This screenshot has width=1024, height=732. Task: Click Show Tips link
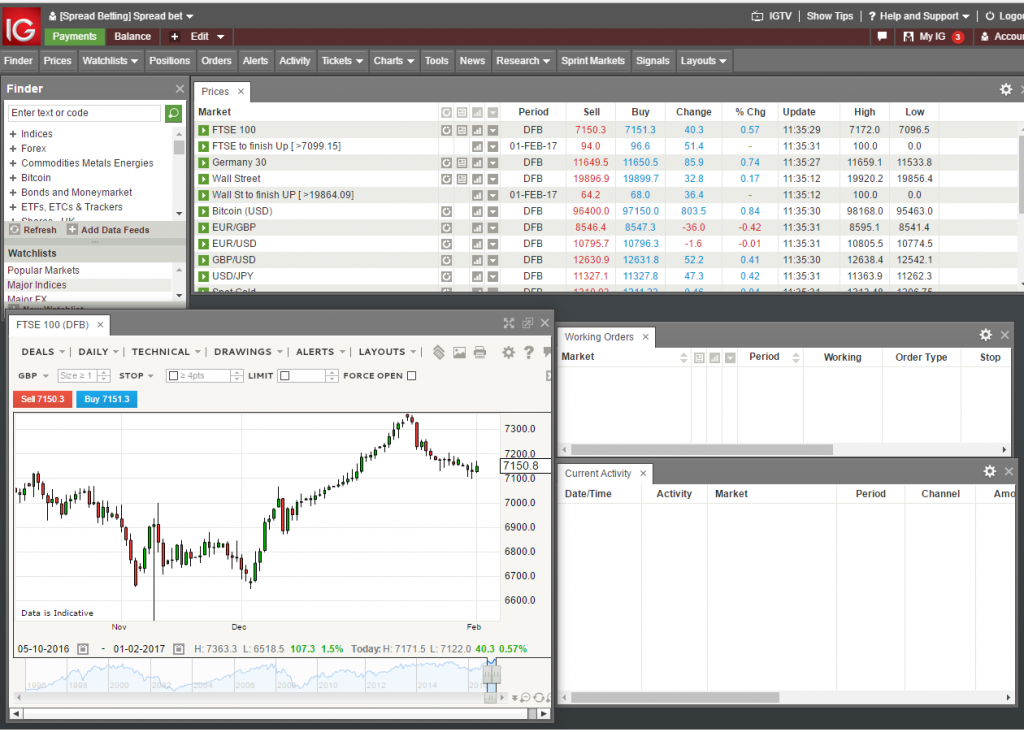pos(829,16)
